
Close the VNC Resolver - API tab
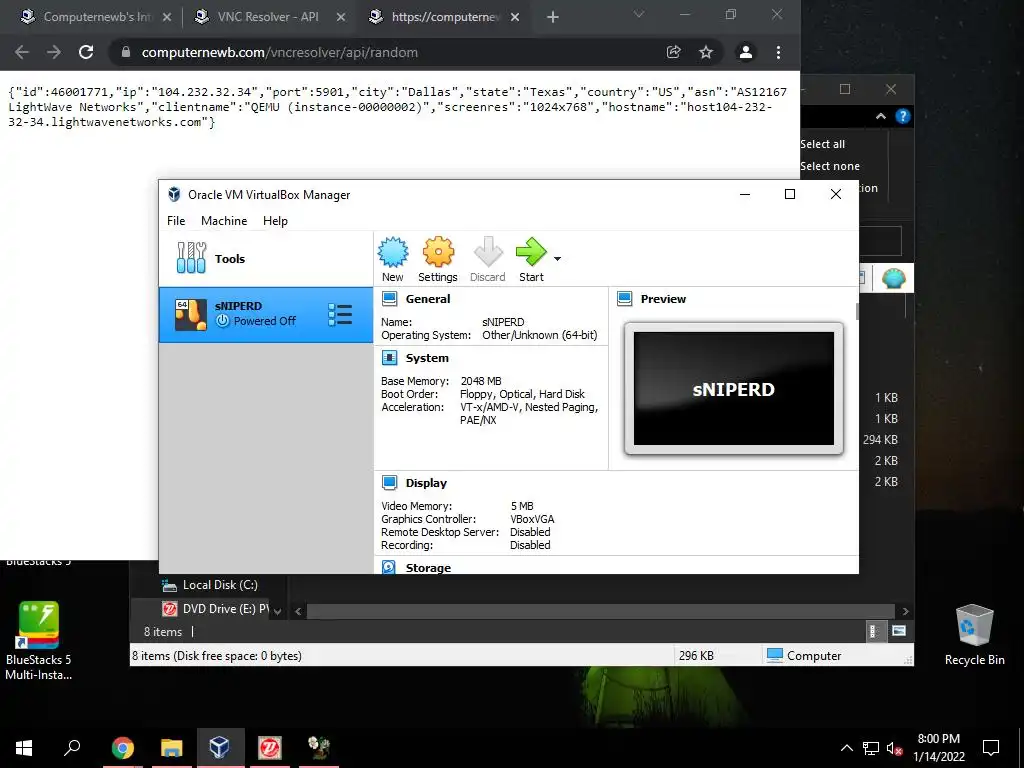coord(341,17)
